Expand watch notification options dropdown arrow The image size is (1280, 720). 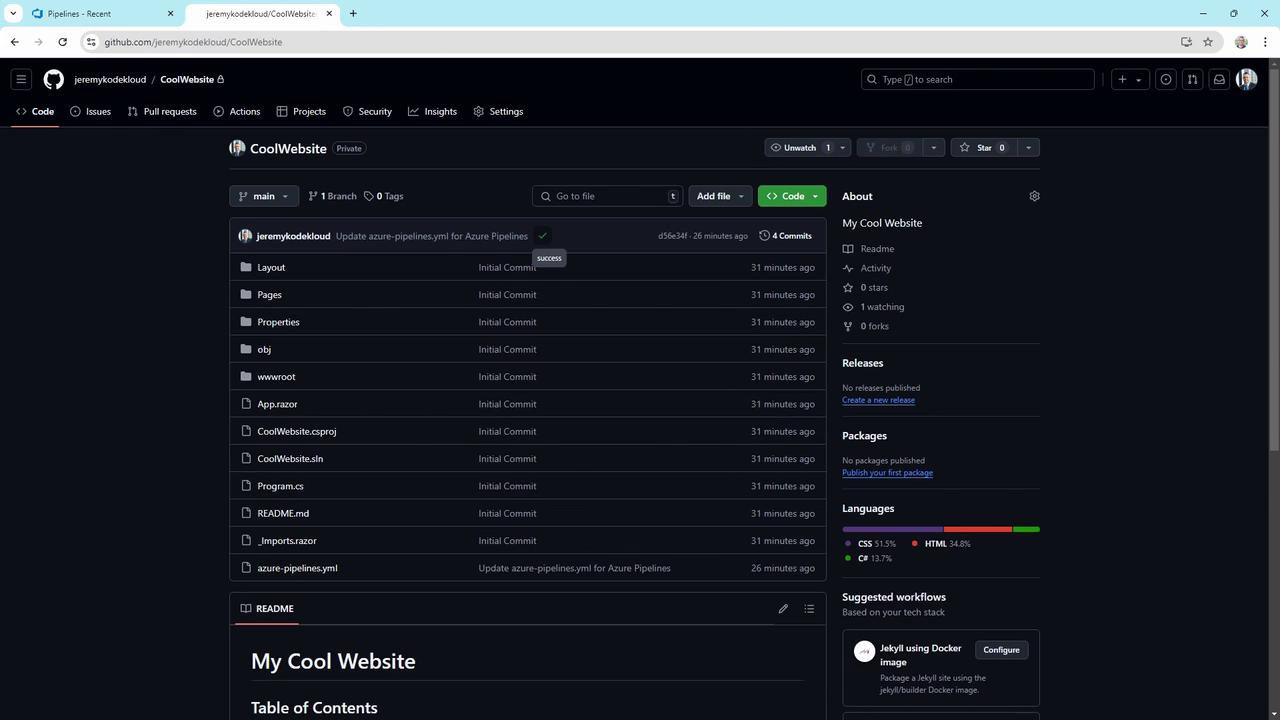point(842,148)
